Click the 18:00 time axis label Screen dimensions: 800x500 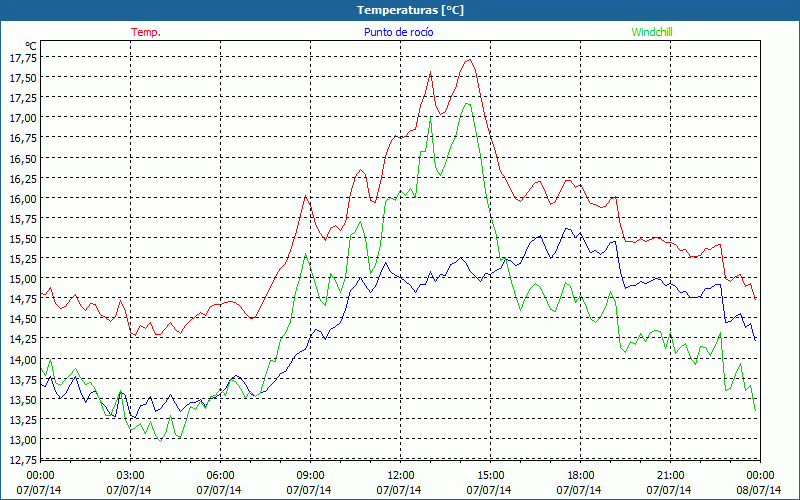coord(581,476)
